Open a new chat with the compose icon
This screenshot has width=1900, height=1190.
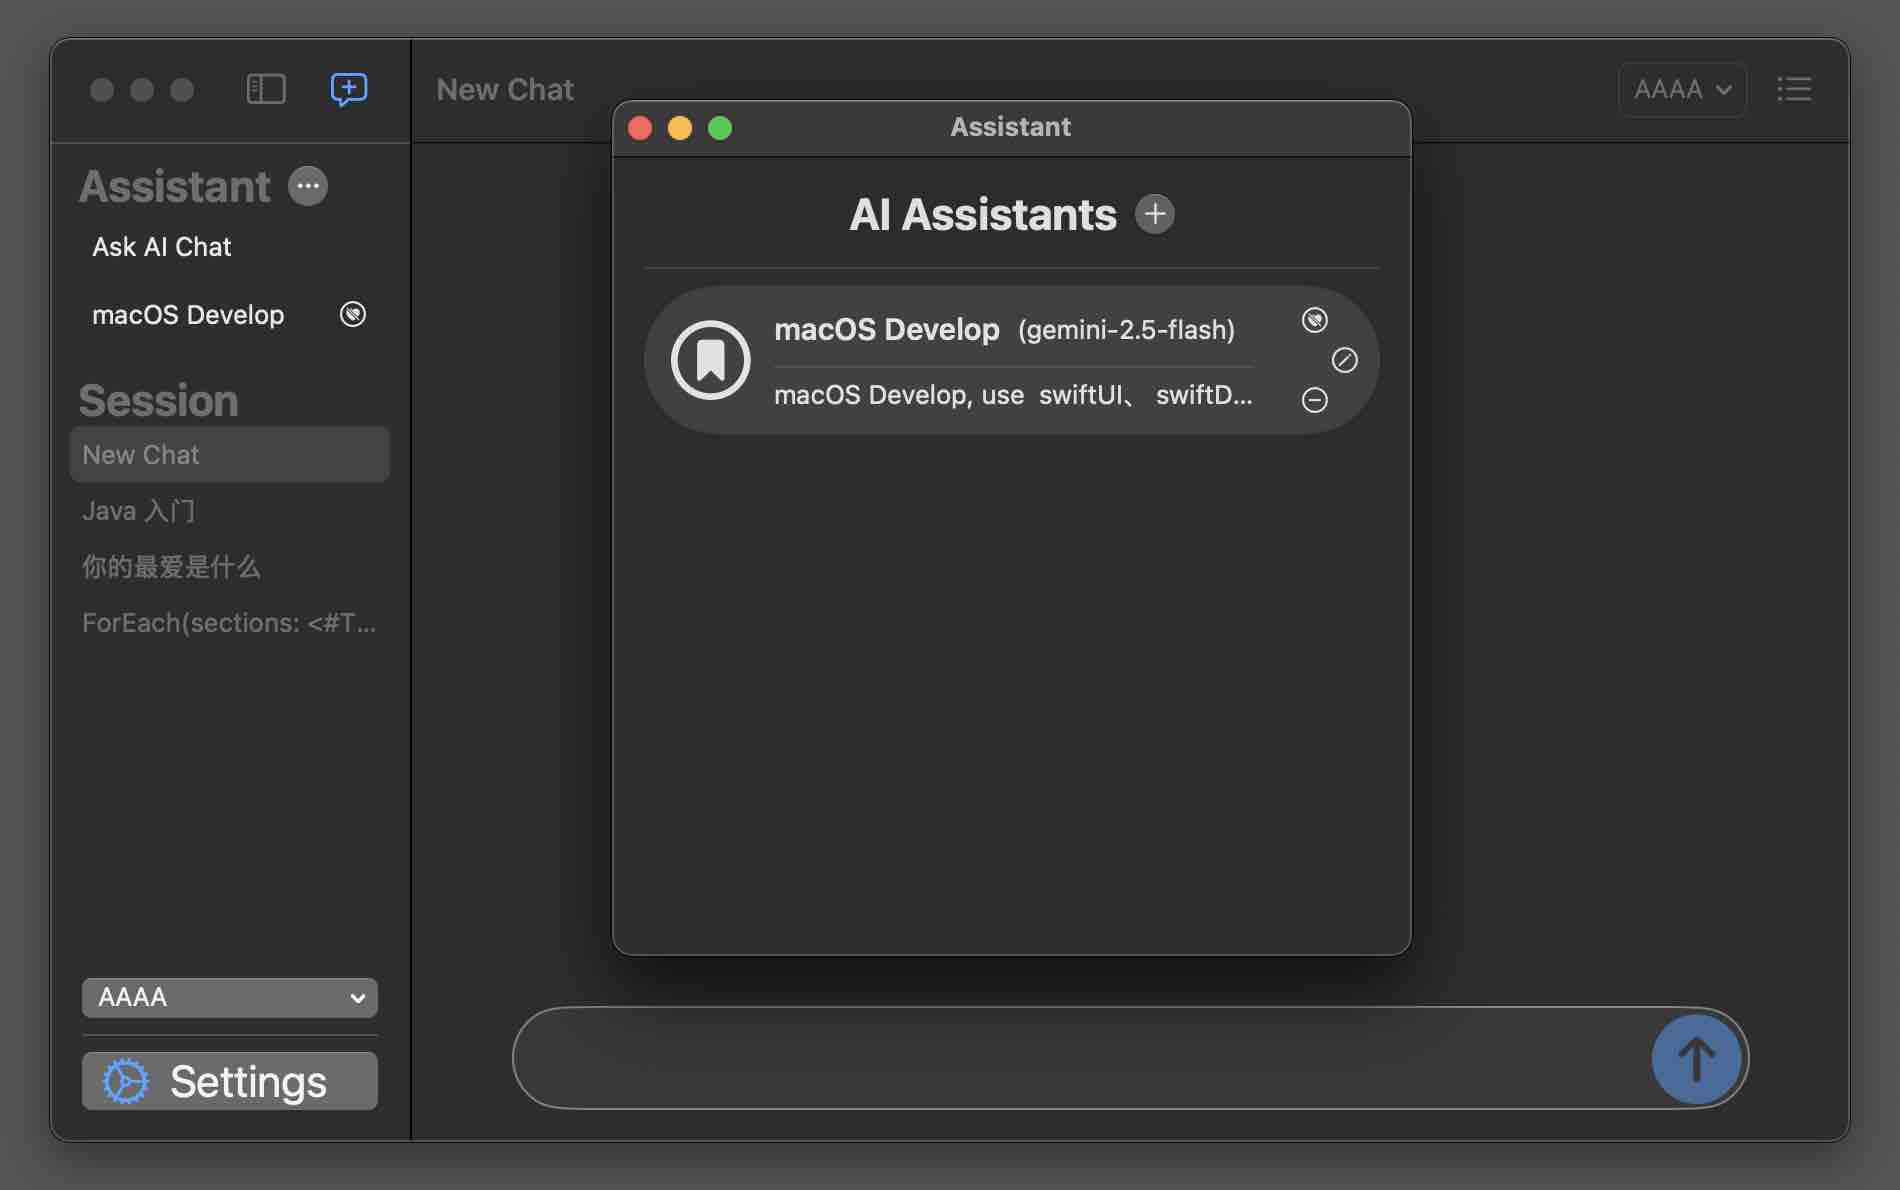348,89
